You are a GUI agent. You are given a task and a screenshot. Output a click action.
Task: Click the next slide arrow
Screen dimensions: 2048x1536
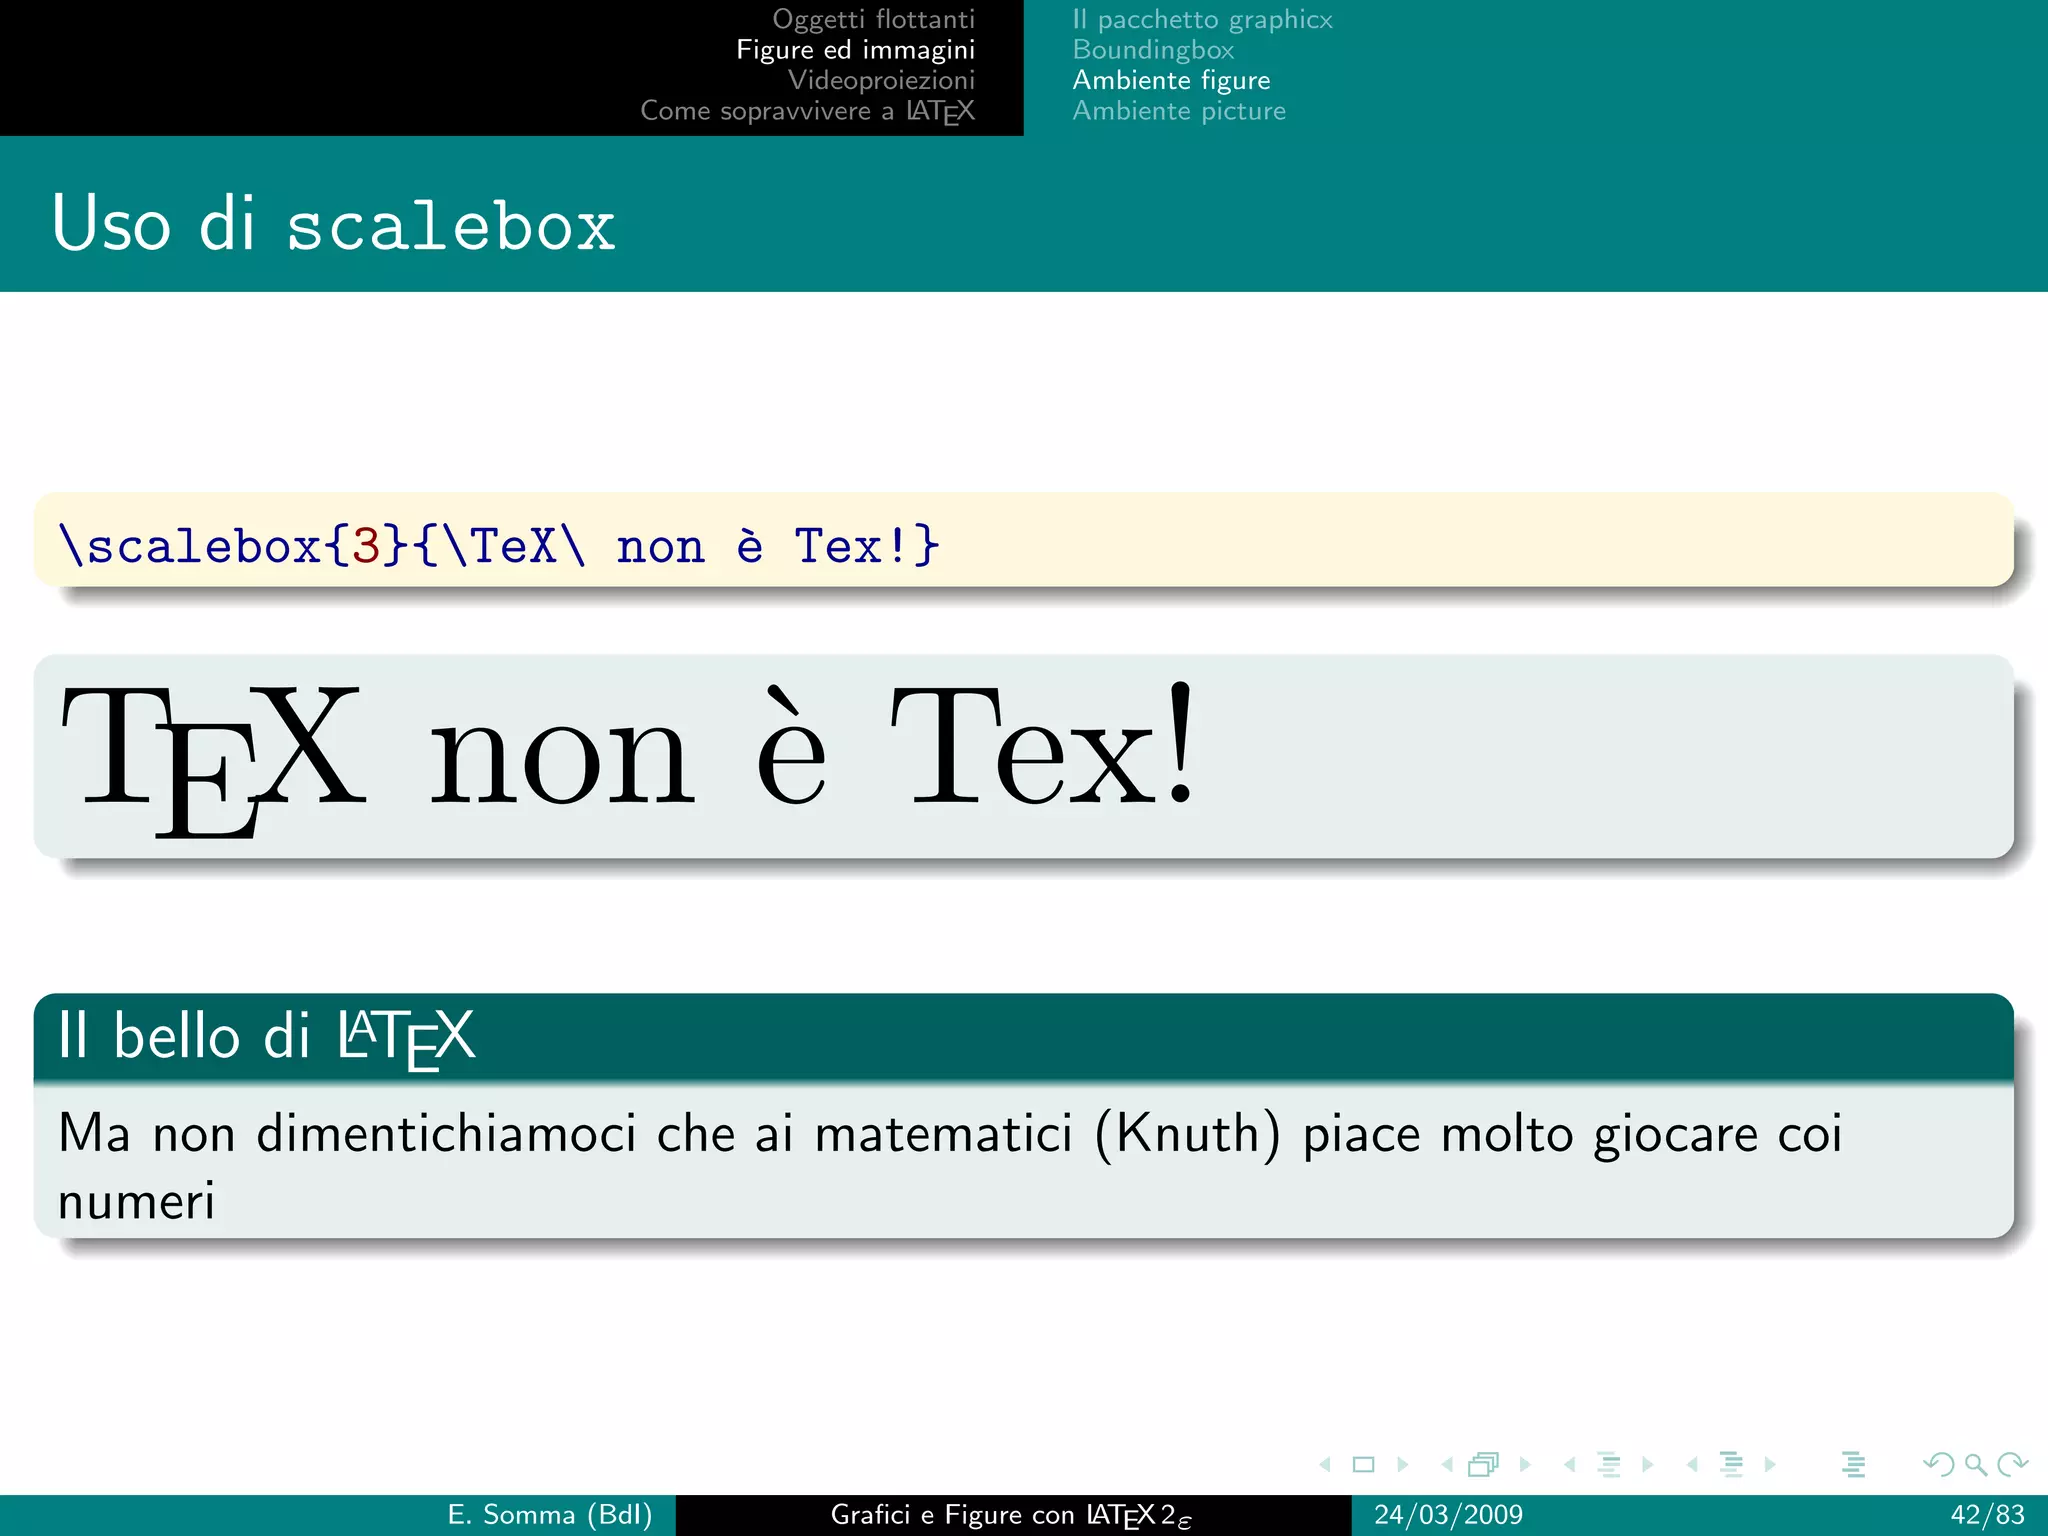(1403, 1465)
